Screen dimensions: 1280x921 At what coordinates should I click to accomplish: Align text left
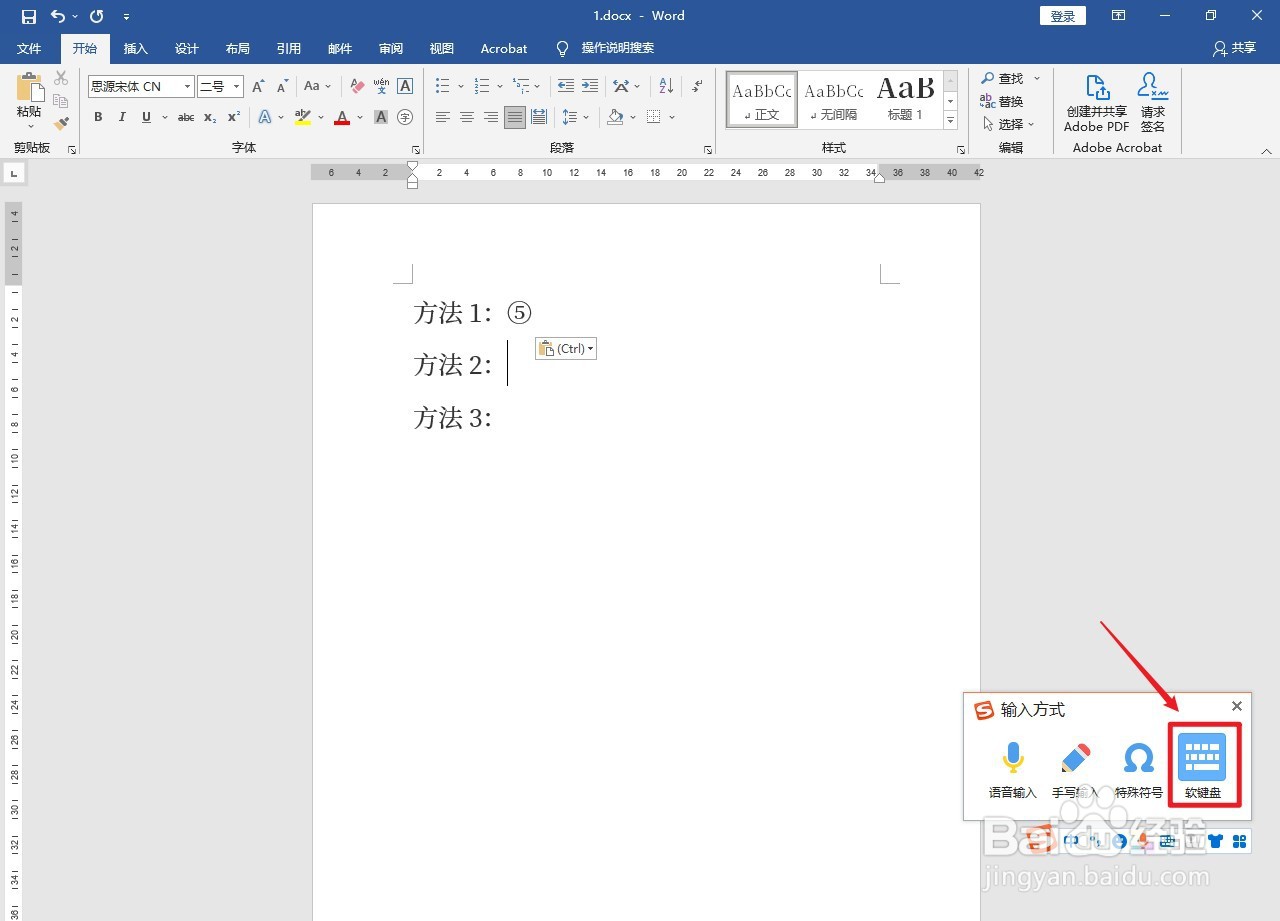(x=443, y=117)
